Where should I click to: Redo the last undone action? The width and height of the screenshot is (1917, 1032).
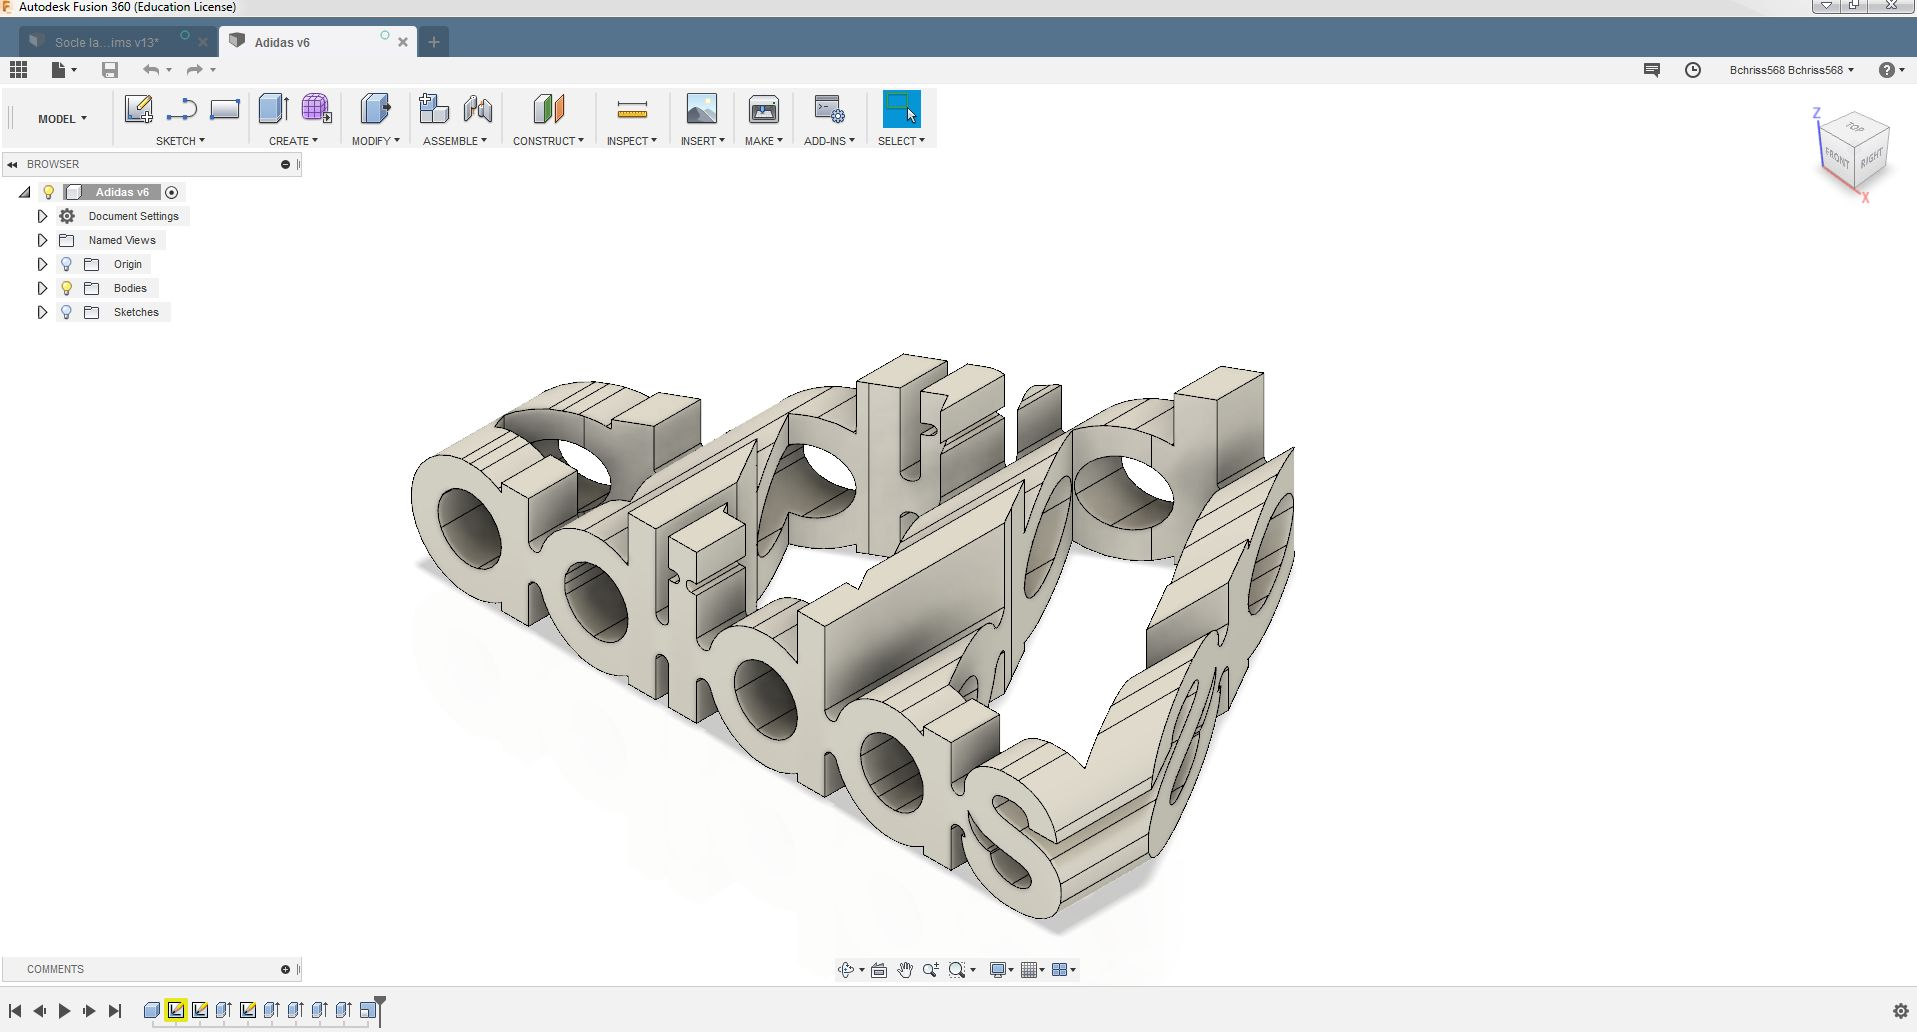195,69
